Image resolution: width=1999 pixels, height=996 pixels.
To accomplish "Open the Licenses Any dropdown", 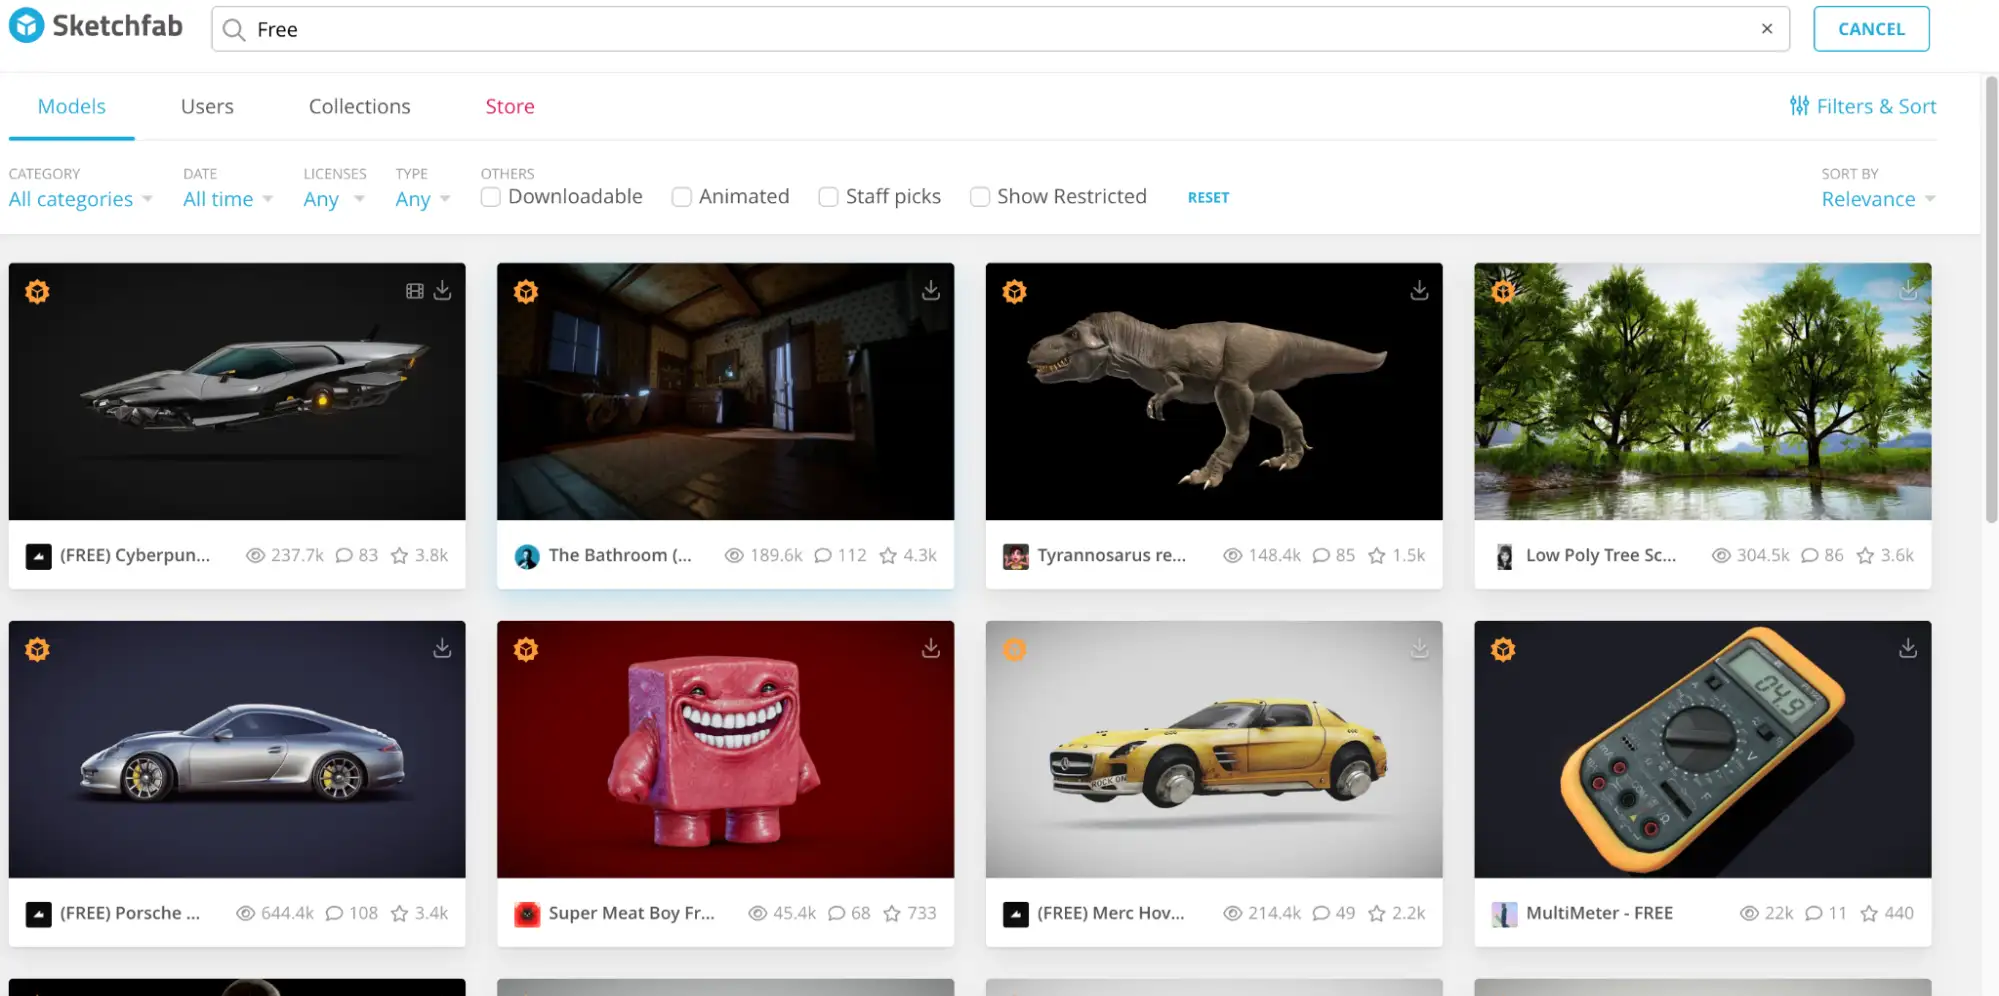I will (333, 199).
